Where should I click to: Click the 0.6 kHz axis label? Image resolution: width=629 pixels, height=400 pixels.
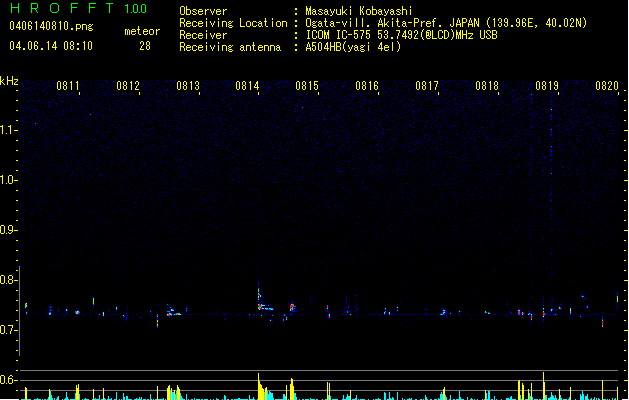click(x=8, y=380)
